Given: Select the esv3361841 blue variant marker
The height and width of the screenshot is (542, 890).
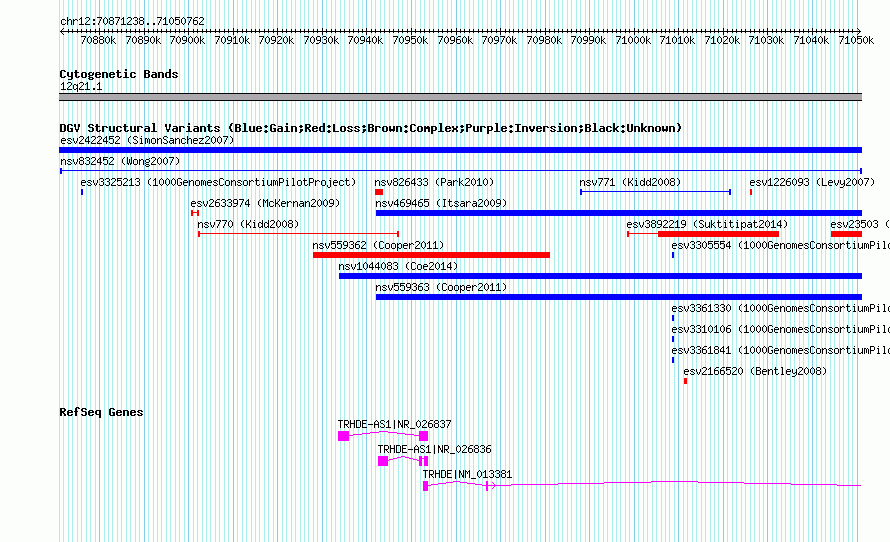Looking at the screenshot, I should pos(673,360).
